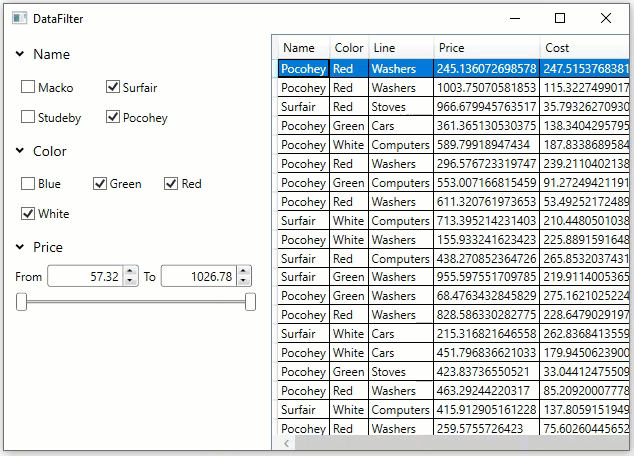
Task: Maximize the DataFilter window
Action: (560, 18)
